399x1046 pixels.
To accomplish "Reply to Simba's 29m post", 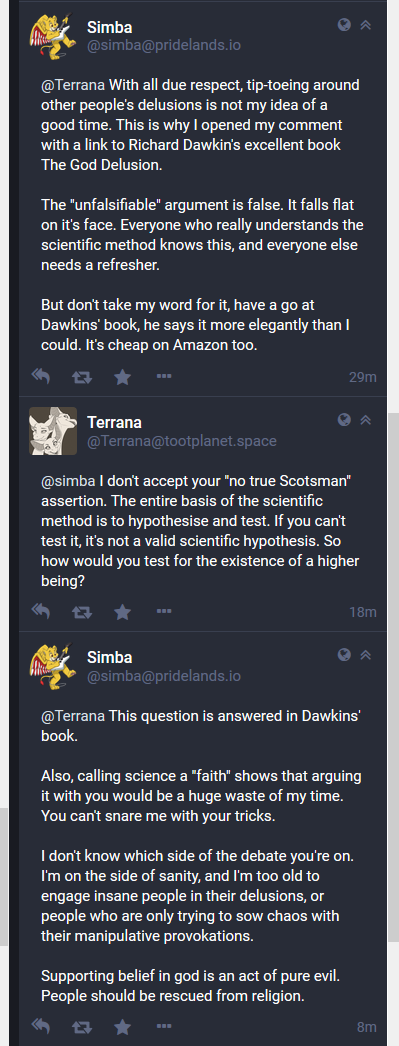I will click(41, 377).
